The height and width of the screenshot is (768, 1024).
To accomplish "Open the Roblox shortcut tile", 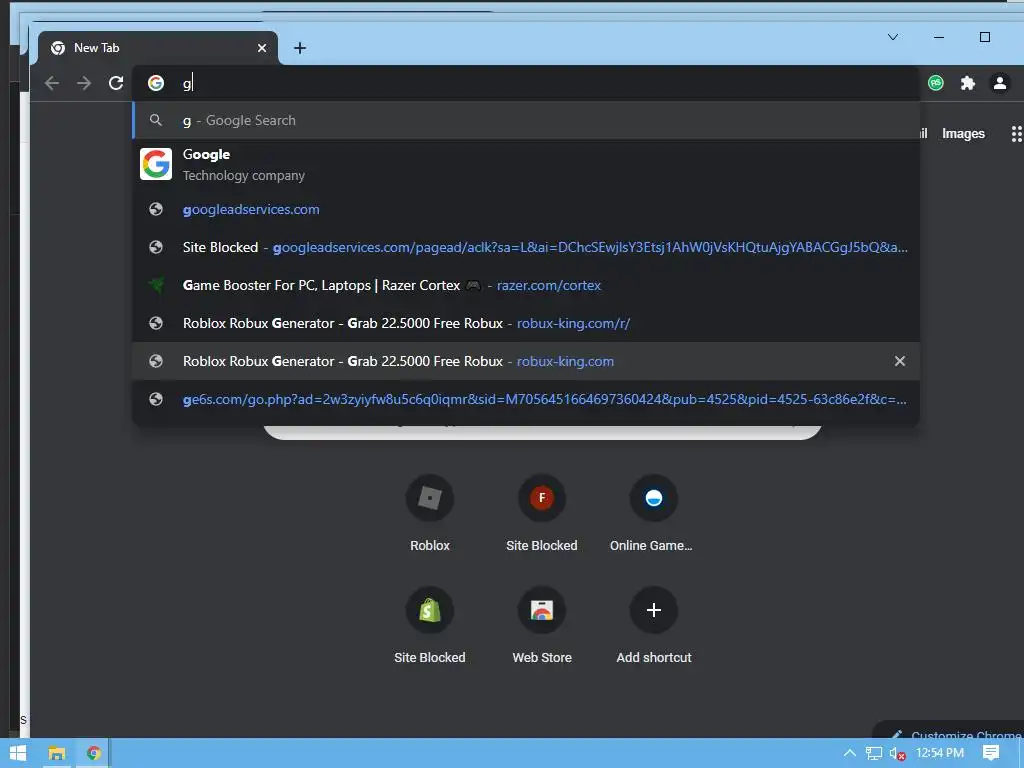I will [x=430, y=514].
